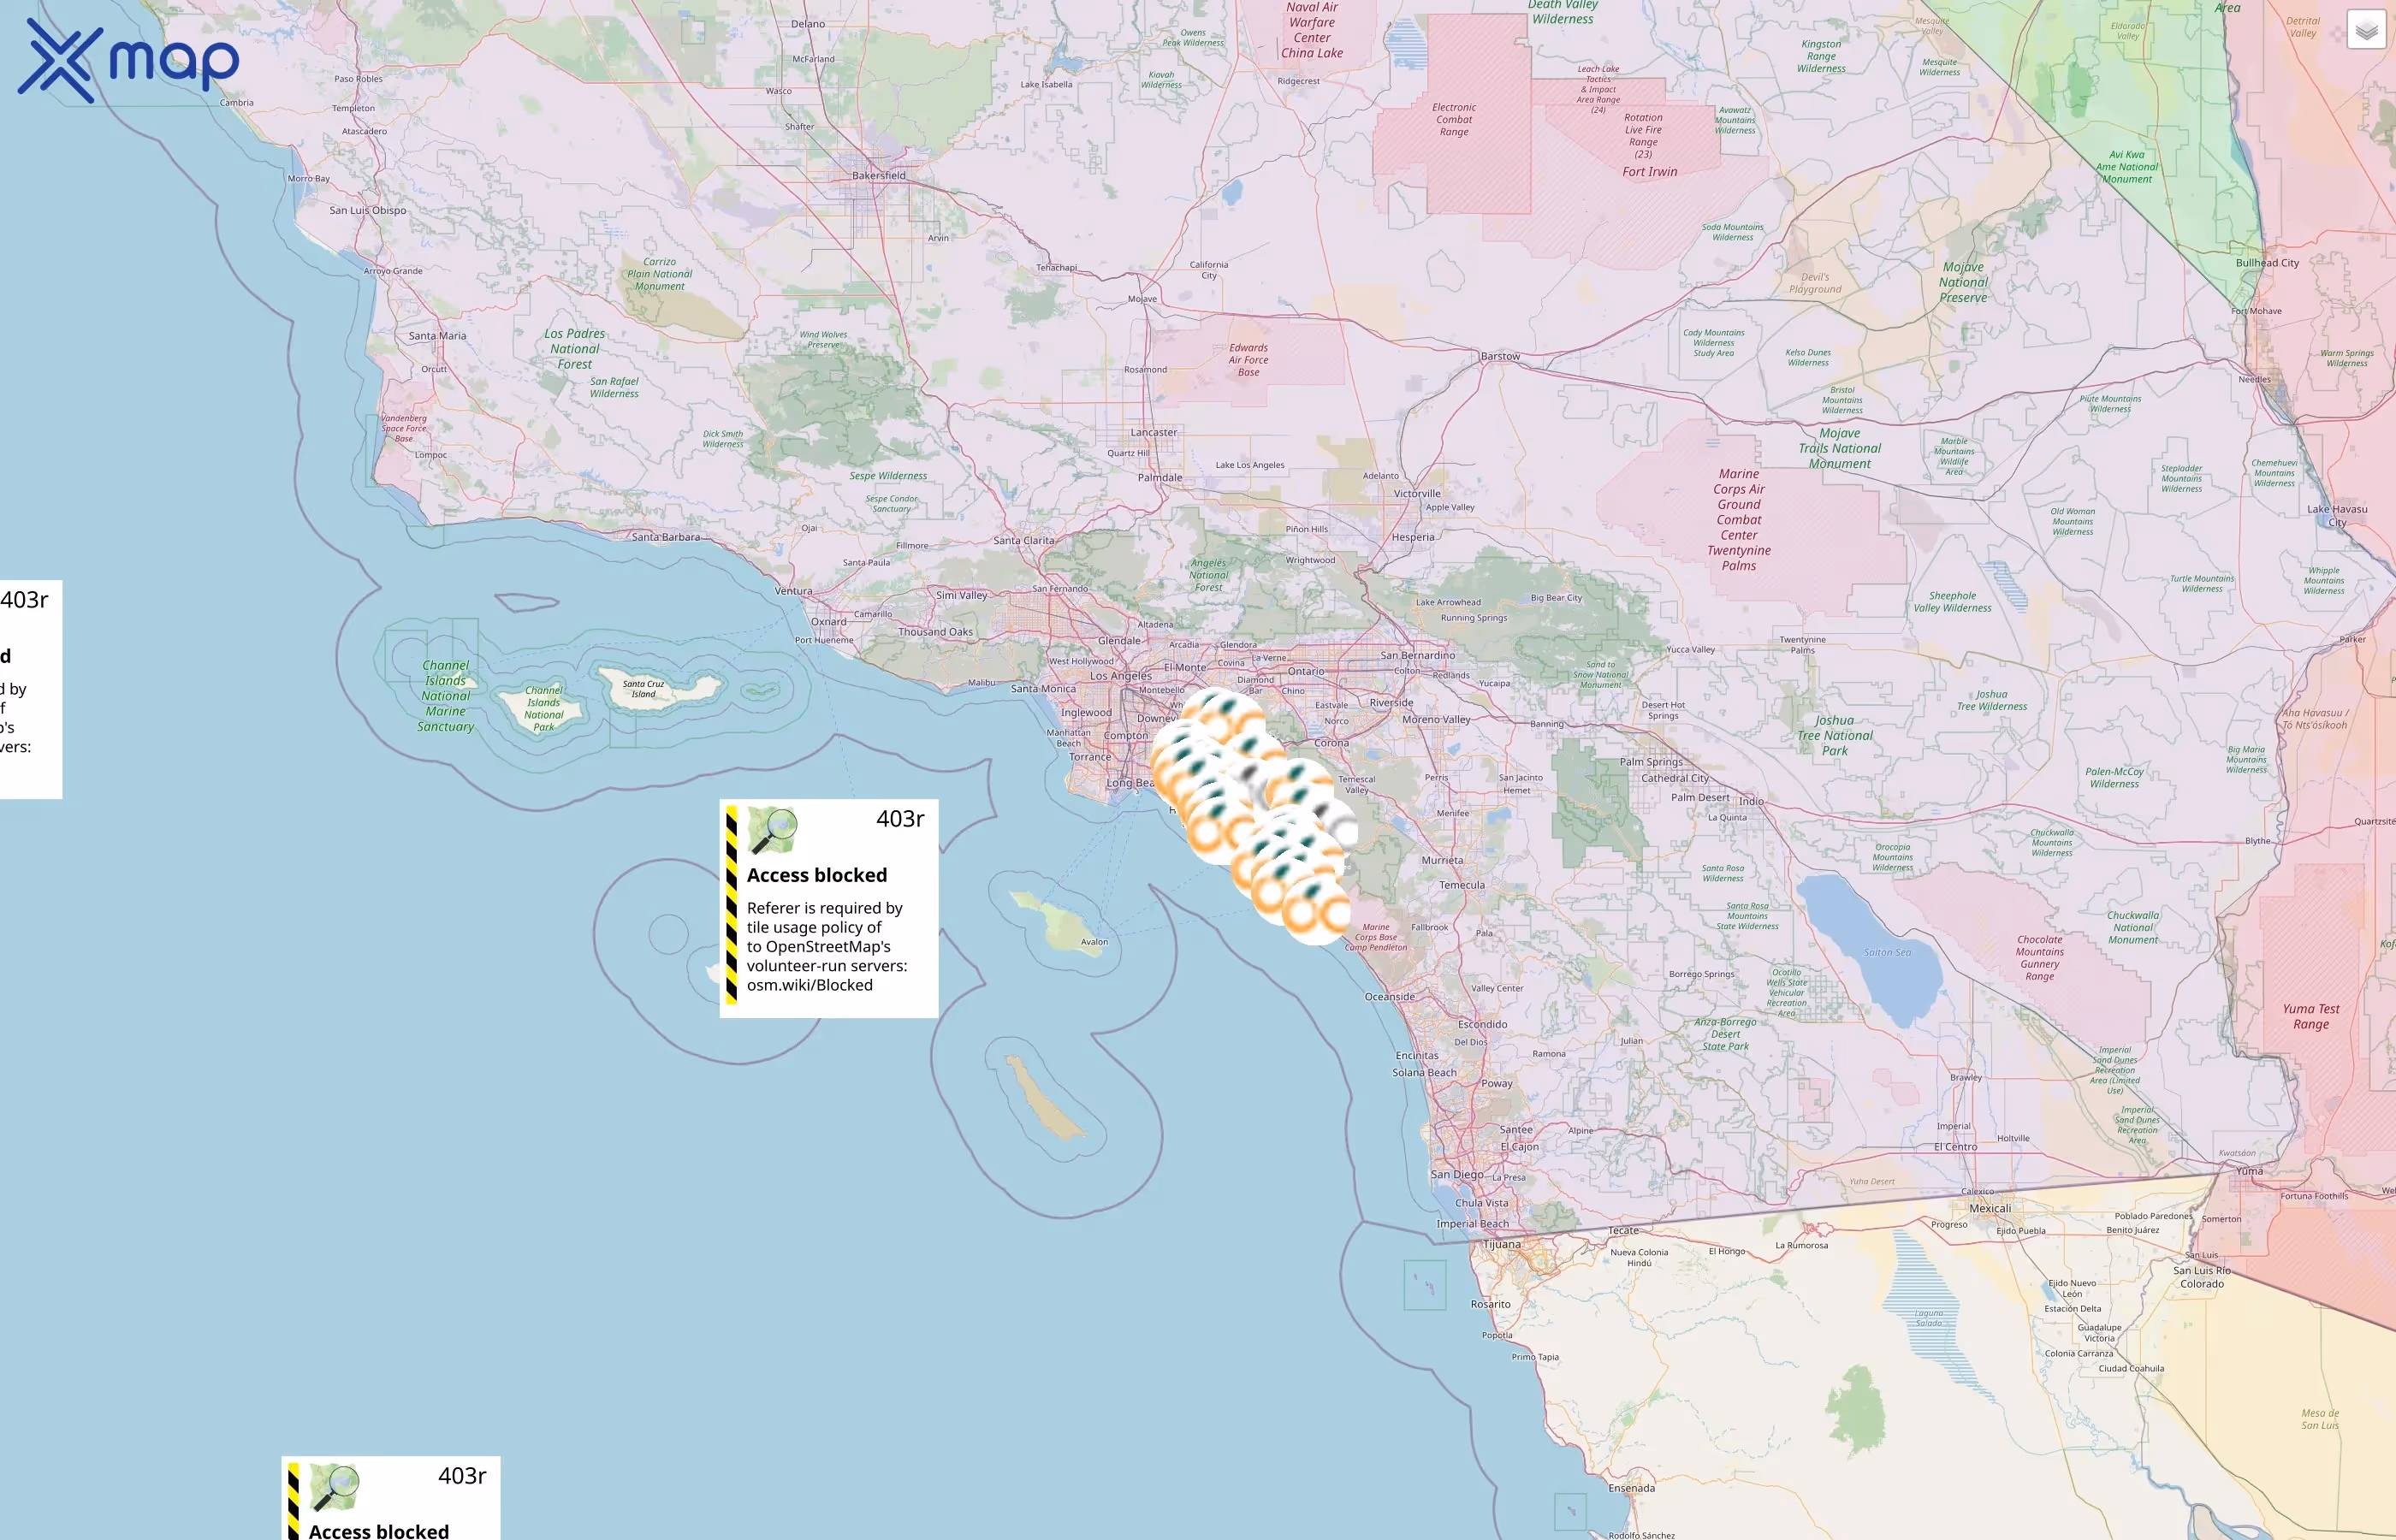Viewport: 2396px width, 1540px height.
Task: Click the 'Avalon' label on Catalina Island
Action: coord(1094,942)
